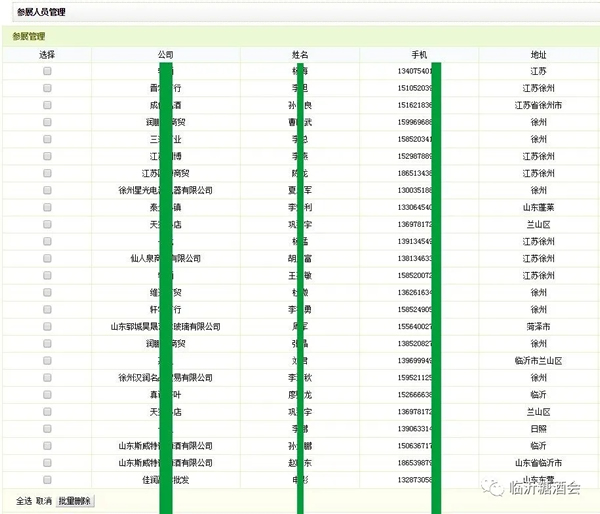Select the checkbox in the 临沂市兰山区 row
Image resolution: width=600 pixels, height=514 pixels.
(x=47, y=361)
